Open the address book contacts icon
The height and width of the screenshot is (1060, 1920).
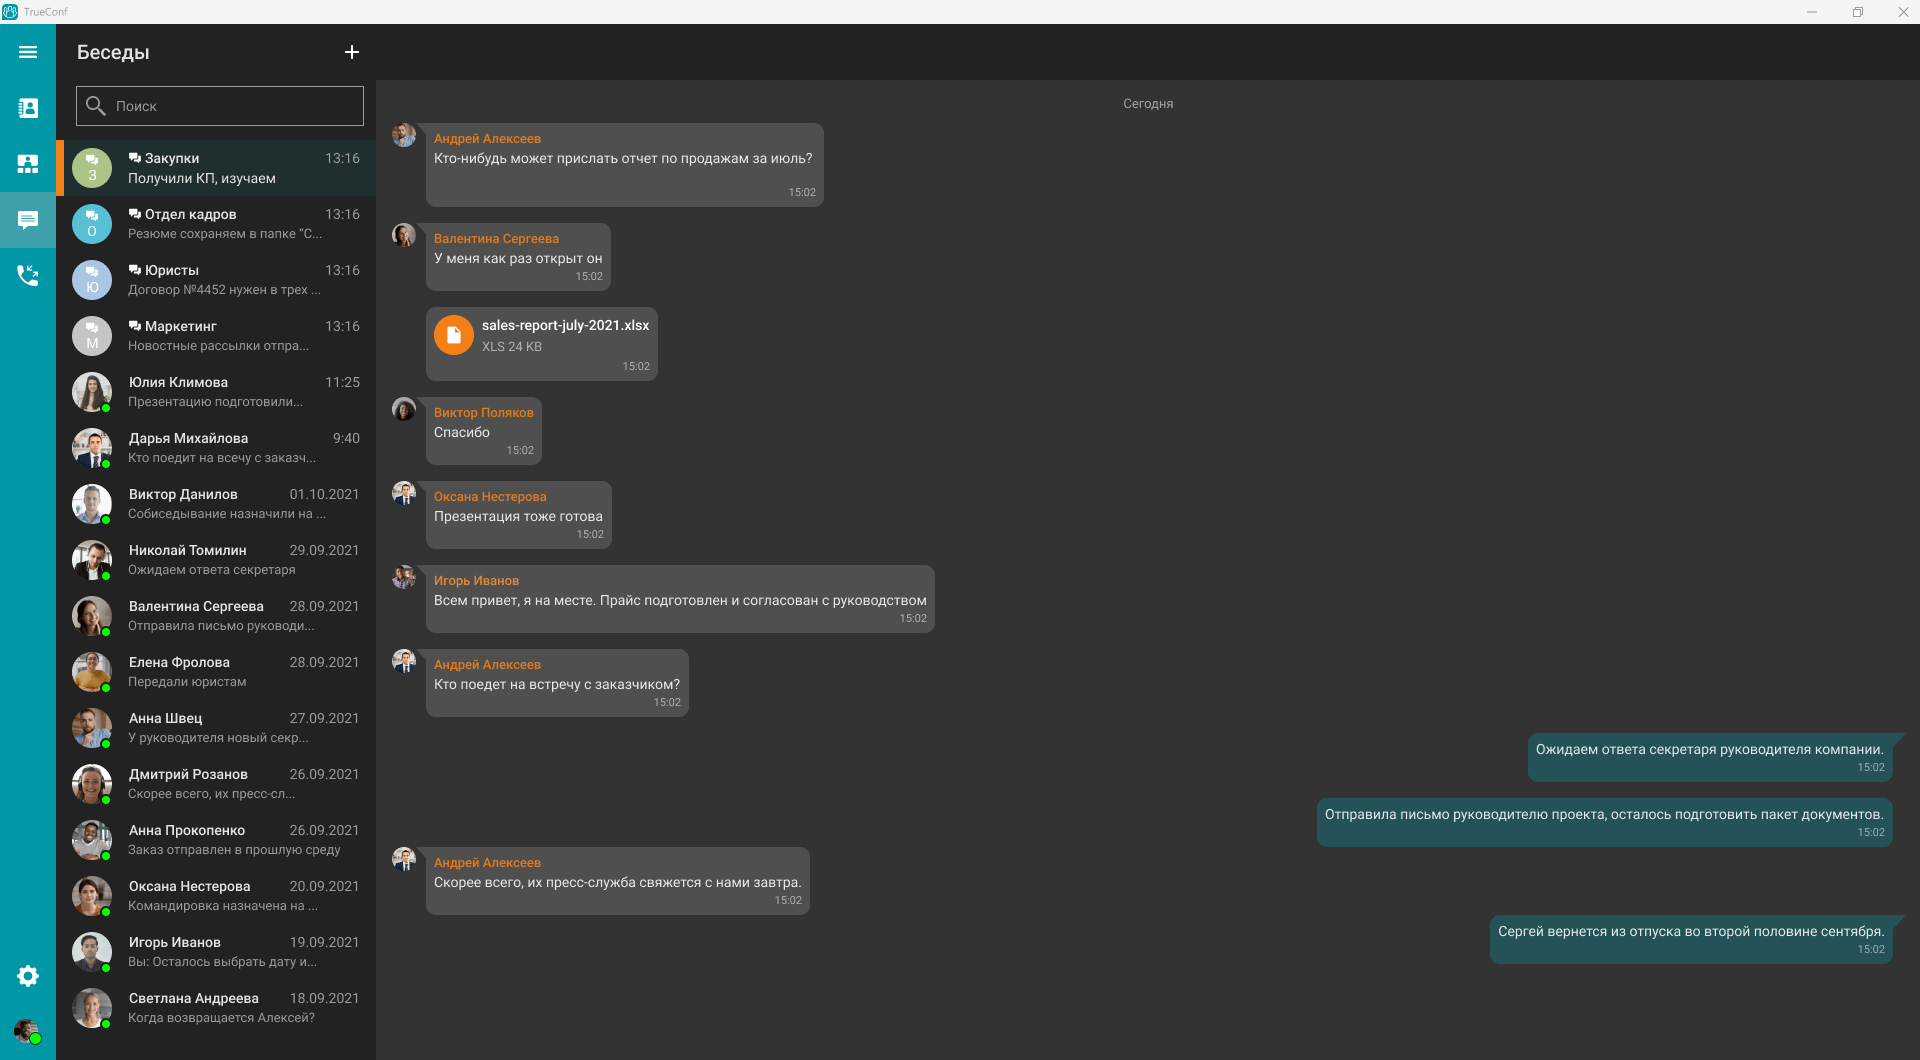pos(28,108)
